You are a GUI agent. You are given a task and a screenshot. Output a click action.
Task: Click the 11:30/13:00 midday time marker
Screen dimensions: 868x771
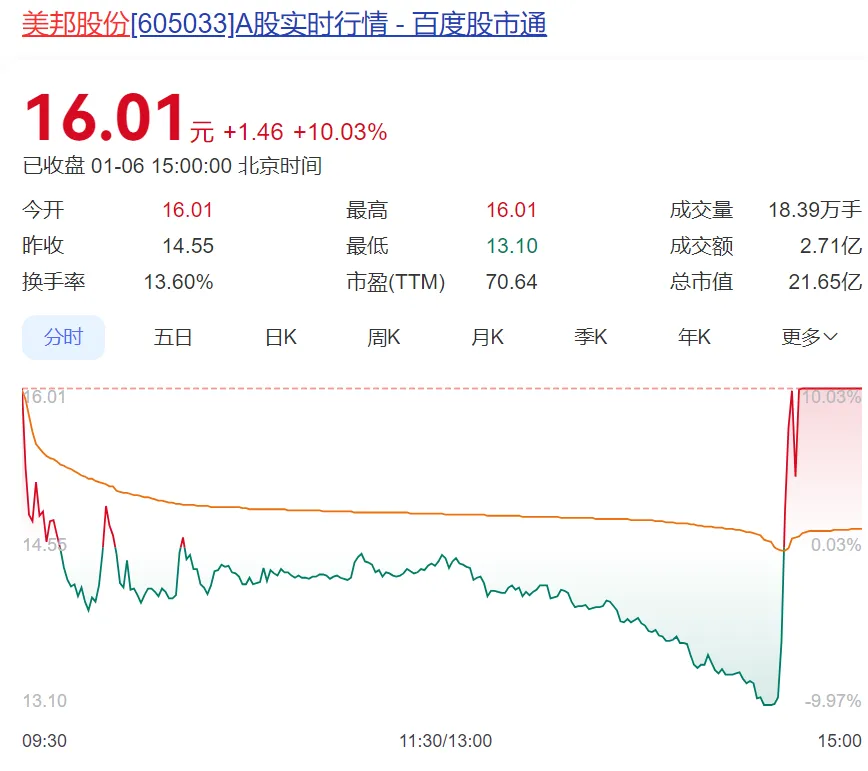(x=445, y=741)
